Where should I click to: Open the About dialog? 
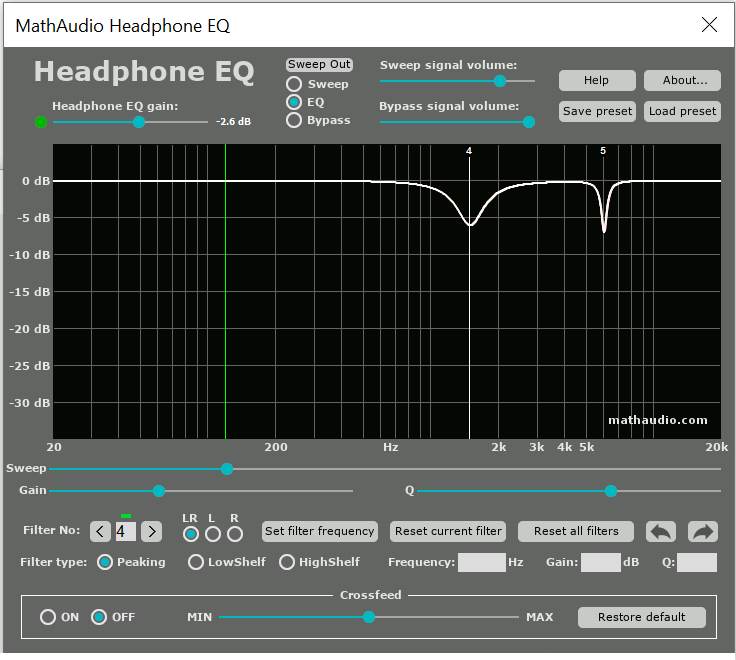(682, 80)
